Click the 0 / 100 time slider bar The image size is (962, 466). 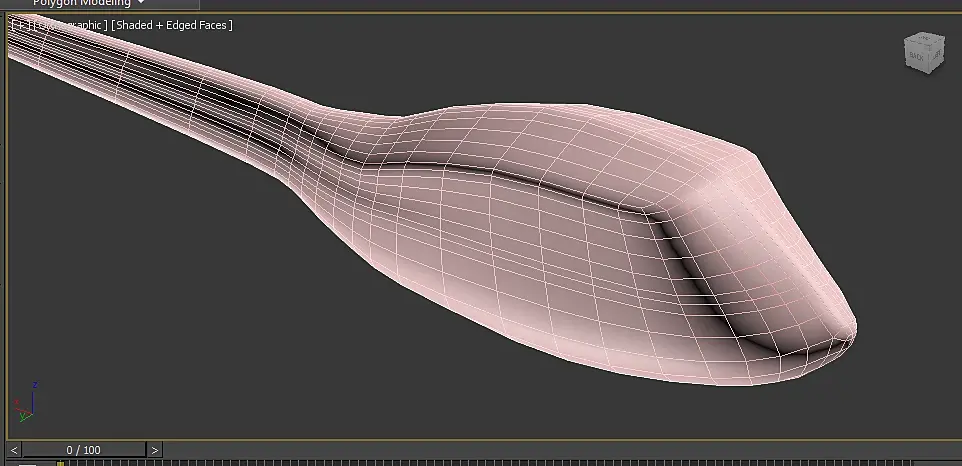tap(83, 450)
